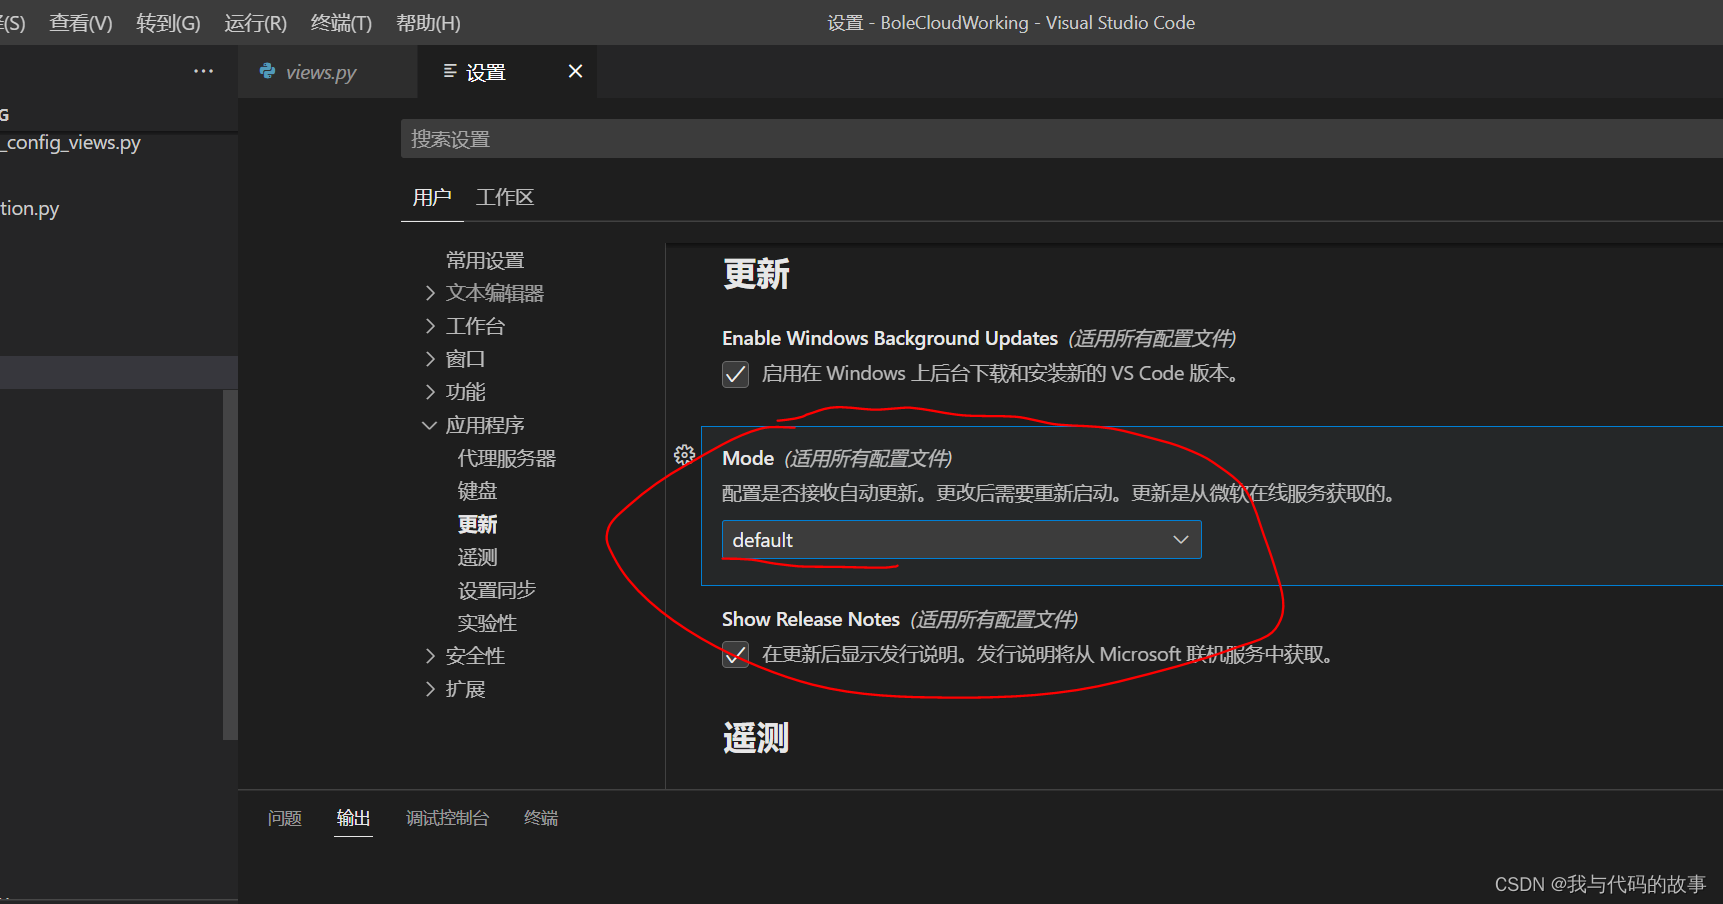The height and width of the screenshot is (904, 1723).
Task: Toggle Enable Windows Background Updates checkbox
Action: tap(736, 374)
